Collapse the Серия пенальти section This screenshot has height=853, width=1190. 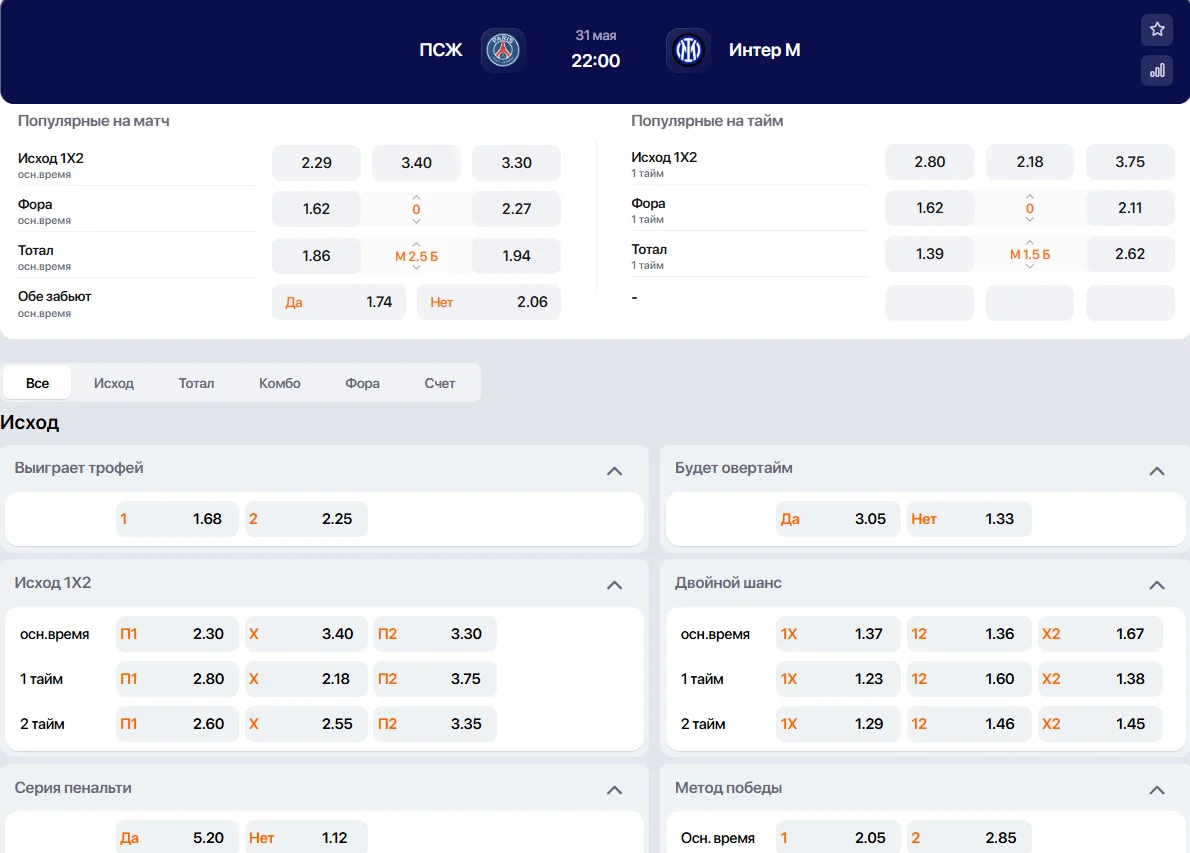pyautogui.click(x=615, y=790)
